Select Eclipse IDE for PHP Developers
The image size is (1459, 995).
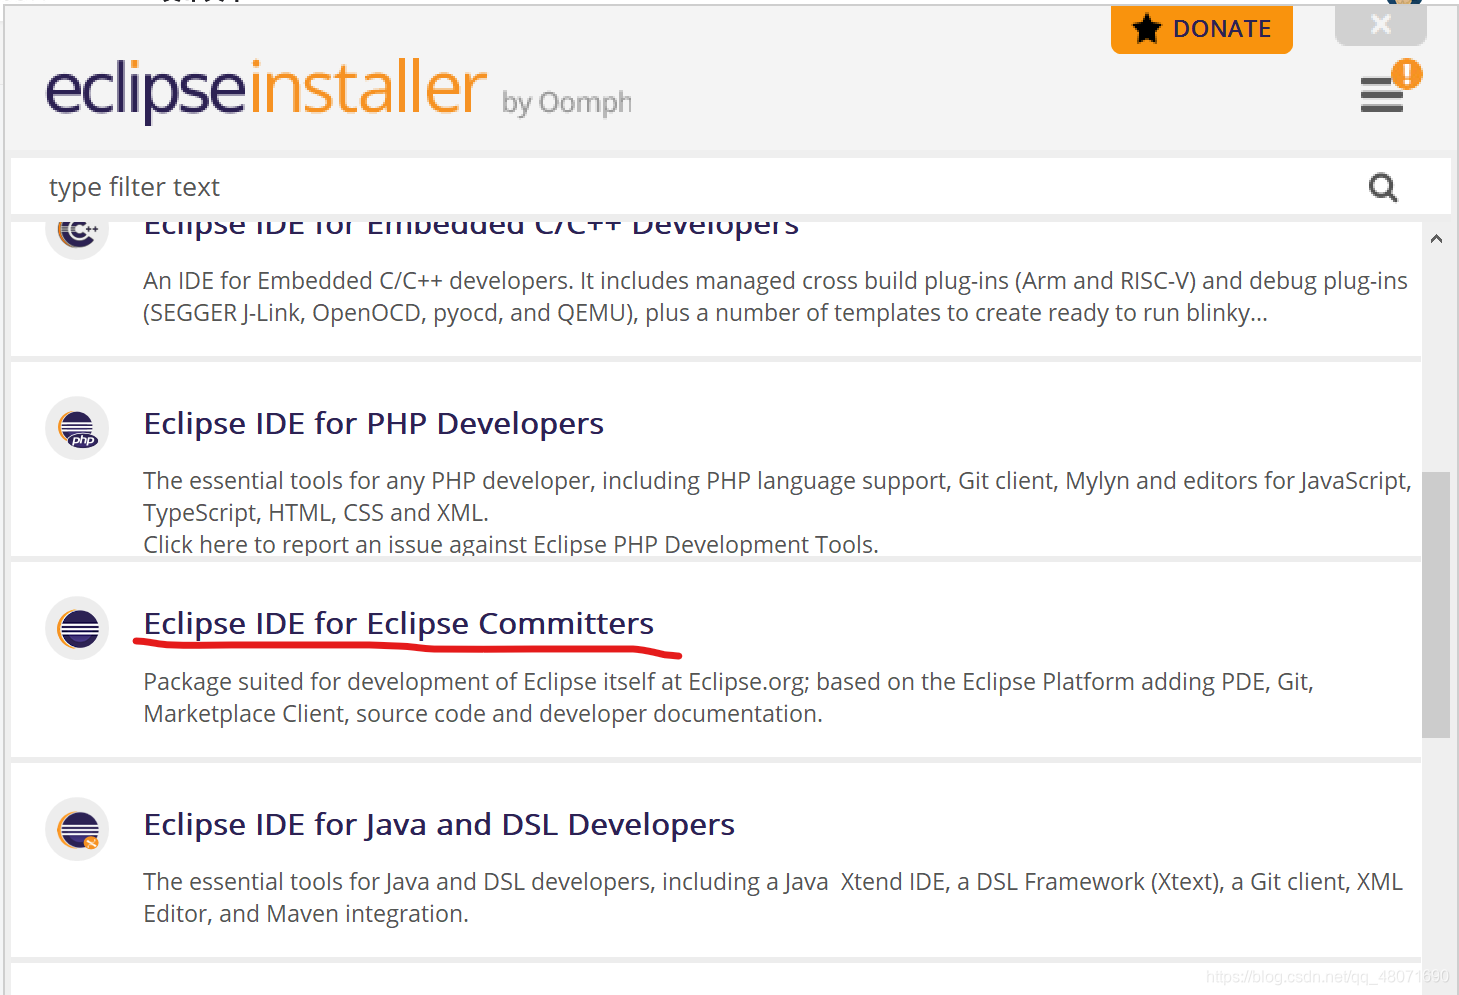(373, 424)
